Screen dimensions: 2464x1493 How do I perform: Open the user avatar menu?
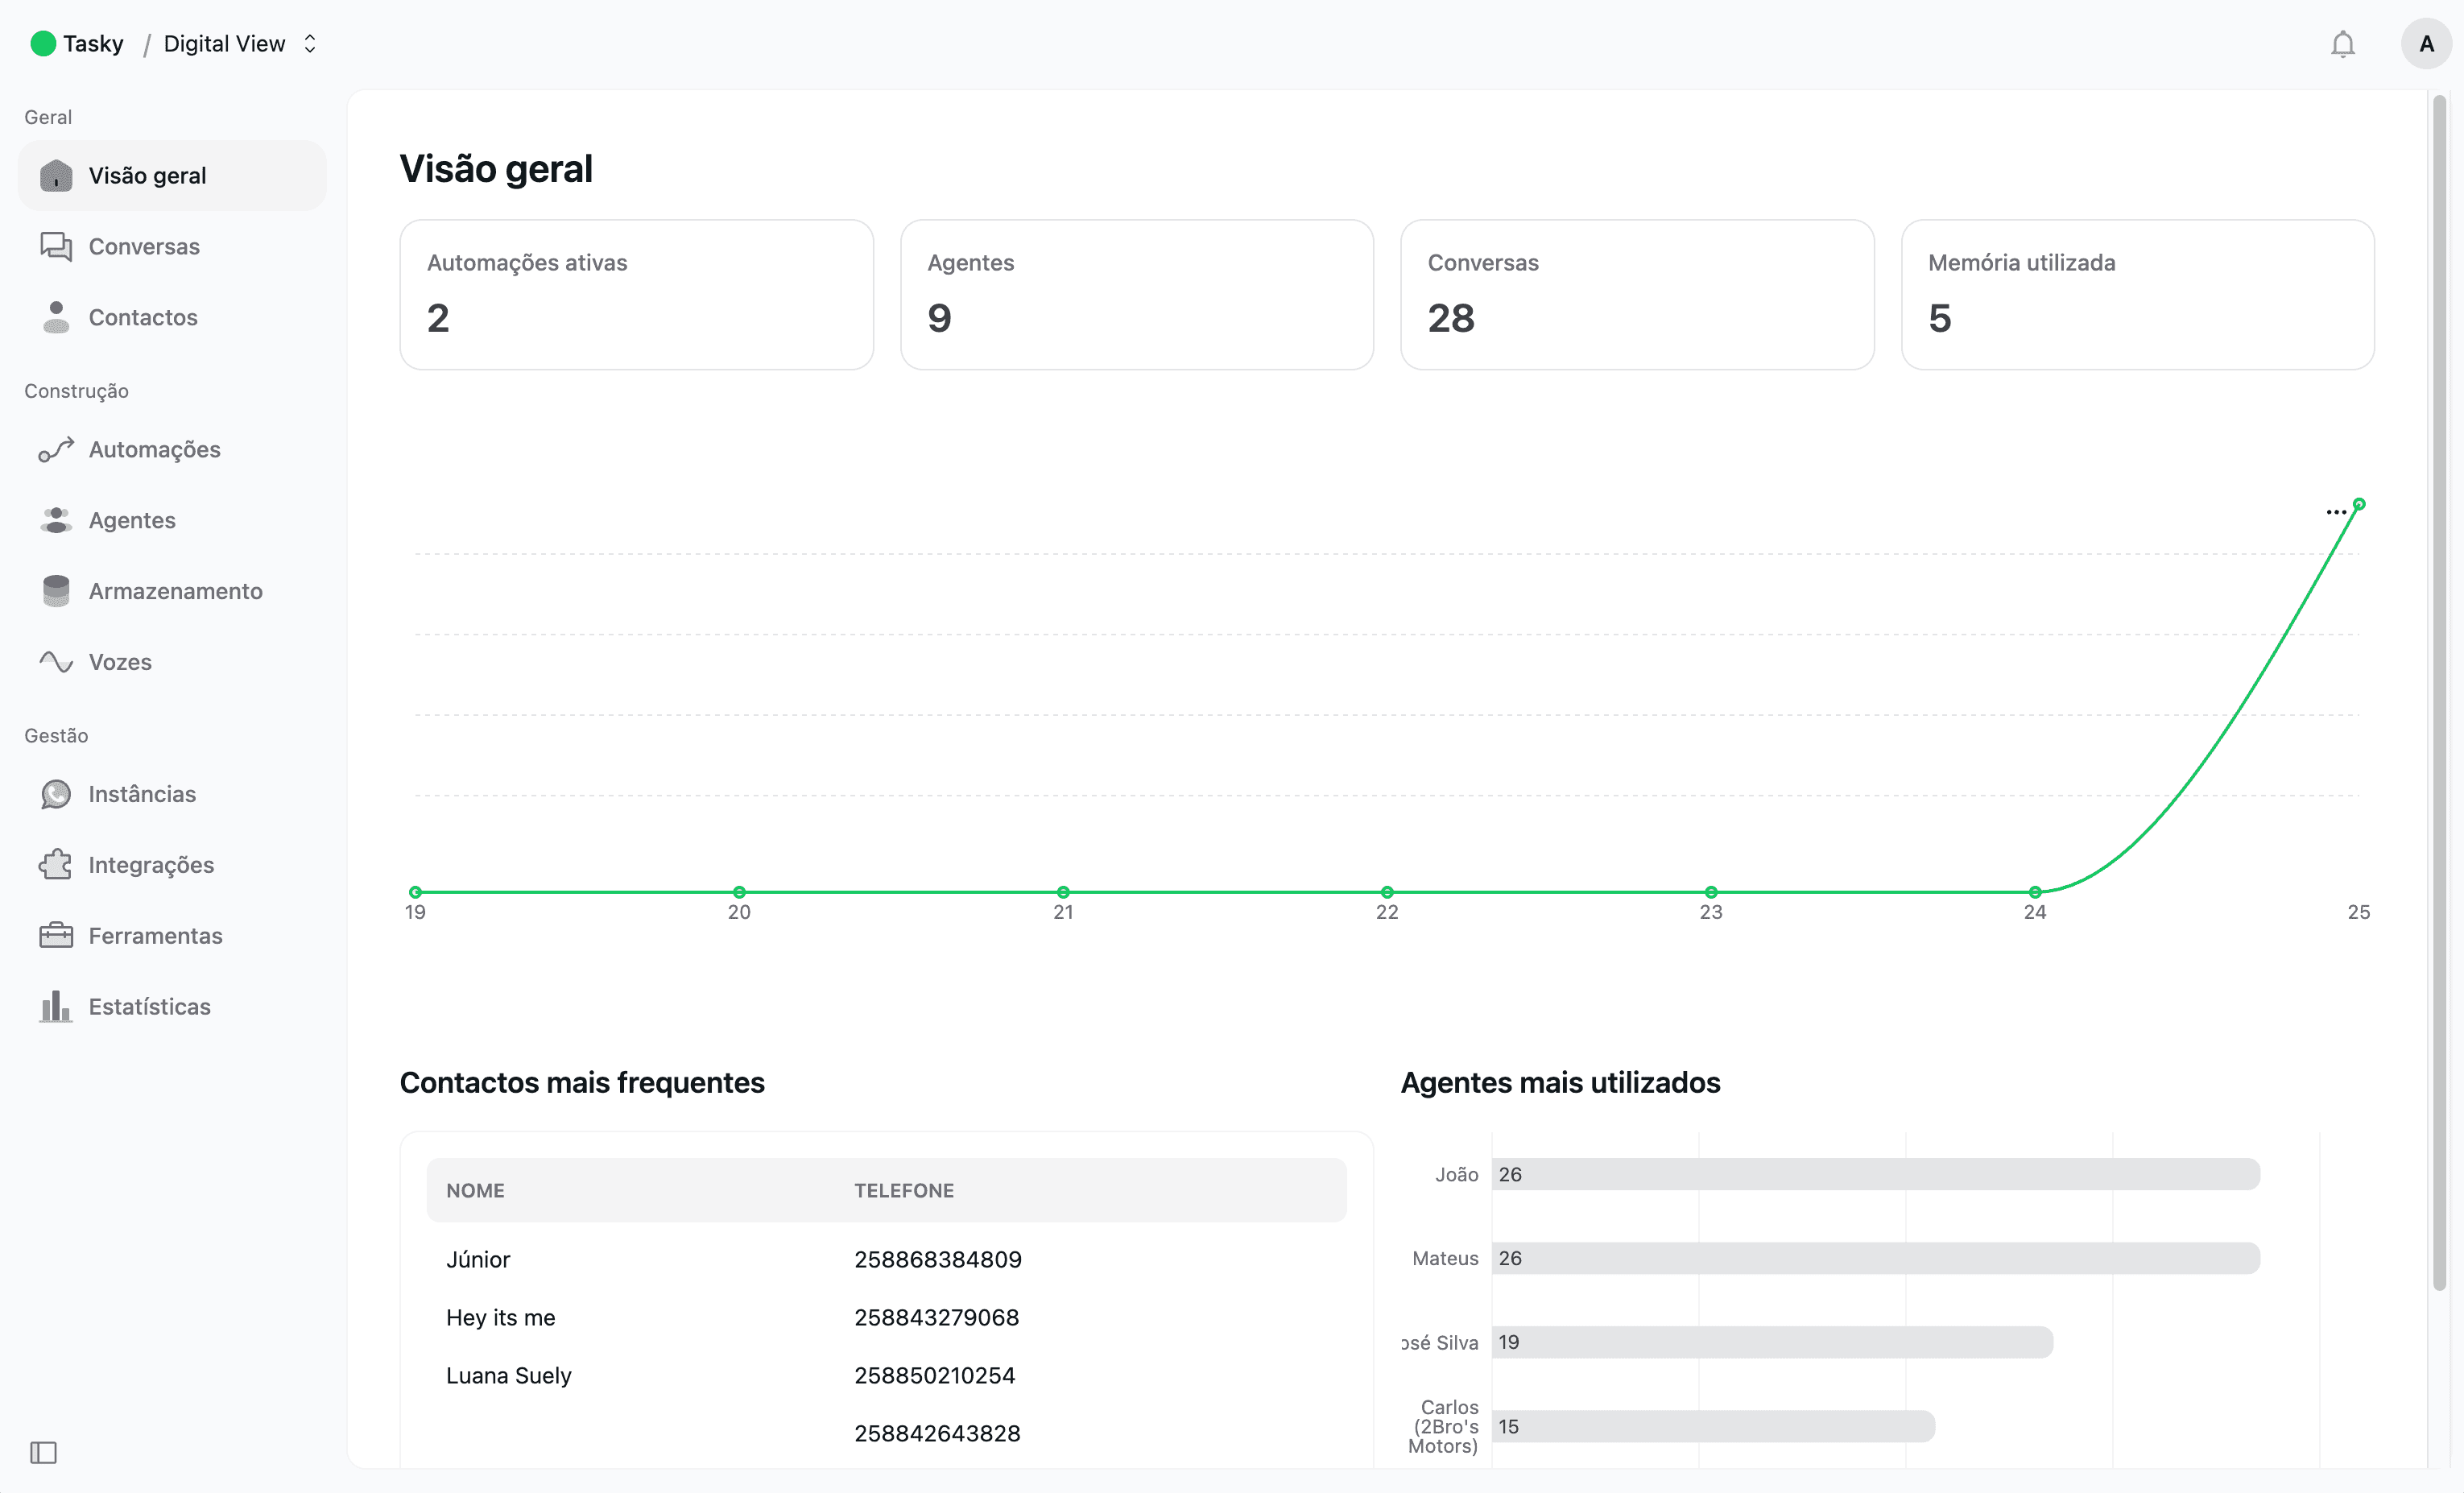click(2425, 44)
